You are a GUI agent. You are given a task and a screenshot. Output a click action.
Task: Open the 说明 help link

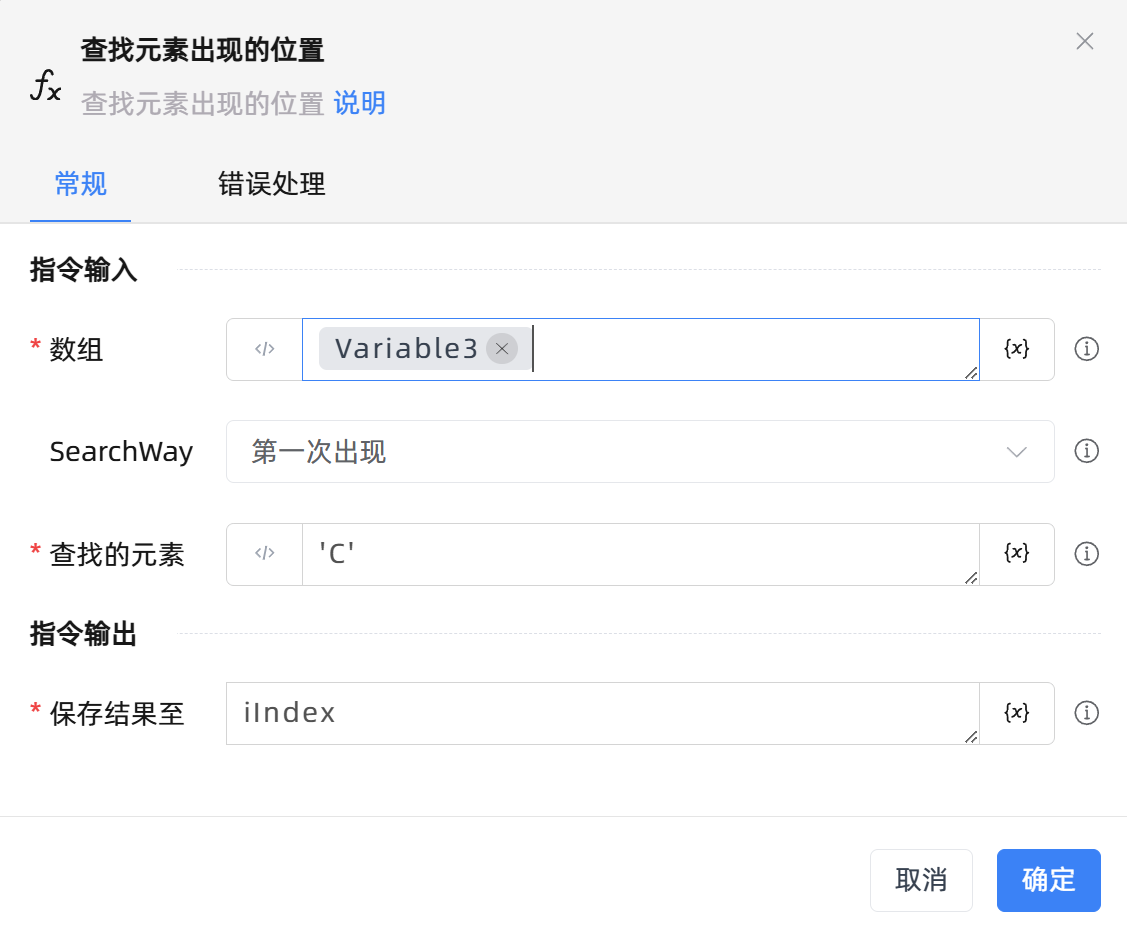pos(360,104)
